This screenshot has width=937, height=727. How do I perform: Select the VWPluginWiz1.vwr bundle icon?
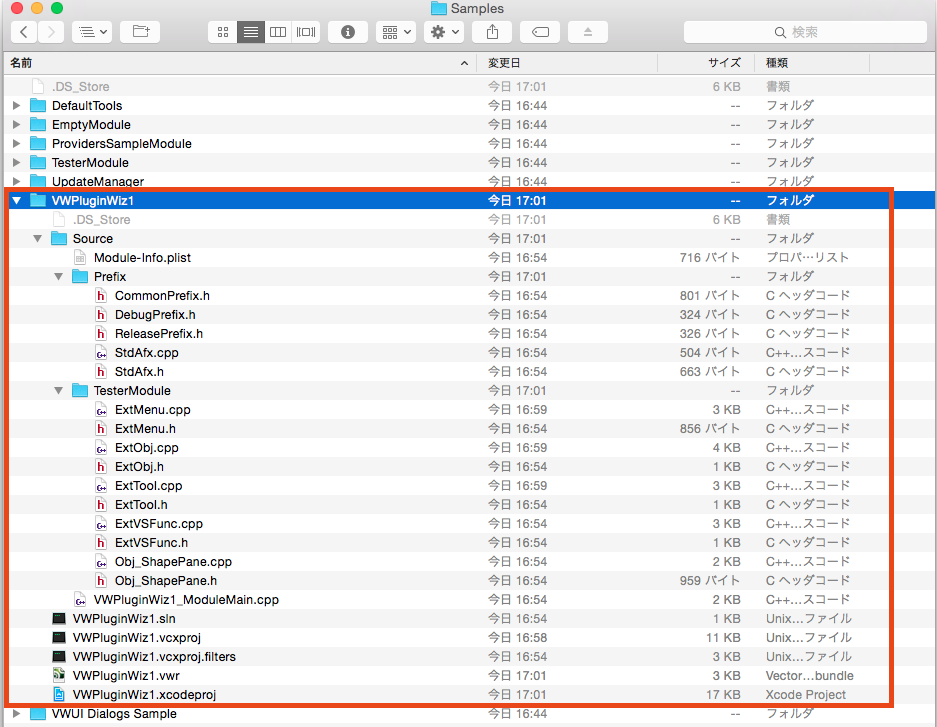pyautogui.click(x=59, y=676)
